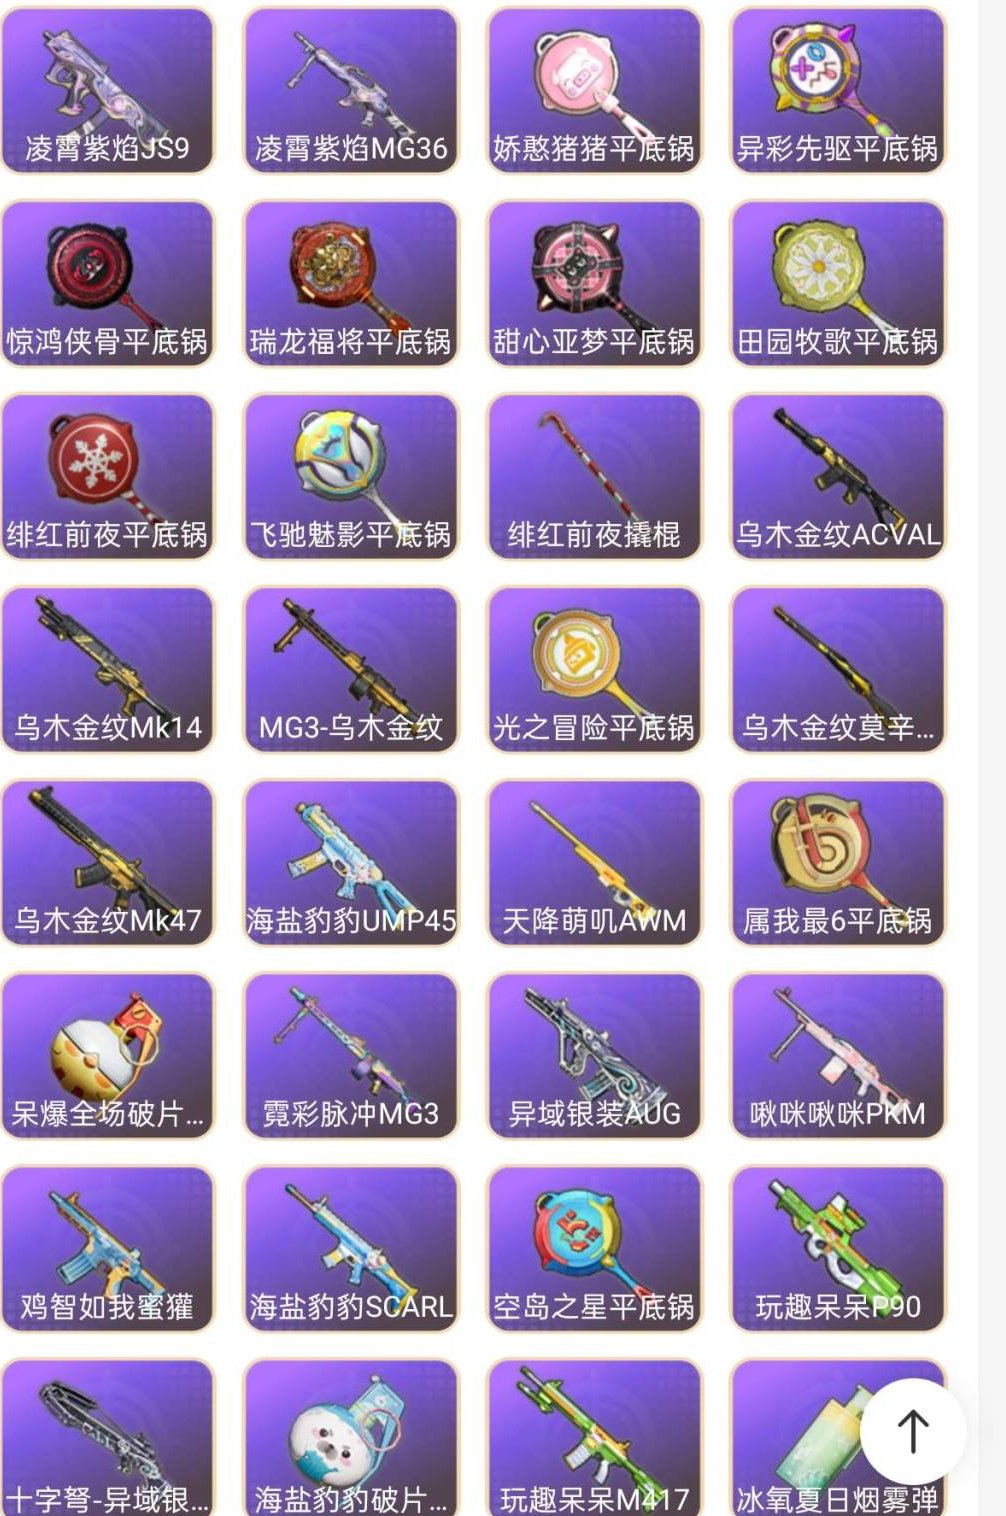Select the 天降萌叽AWM sniper skin
Screen dimensions: 1006x1516
tap(594, 863)
